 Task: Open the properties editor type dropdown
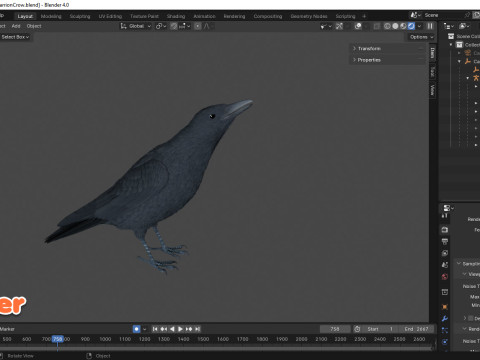(448, 208)
